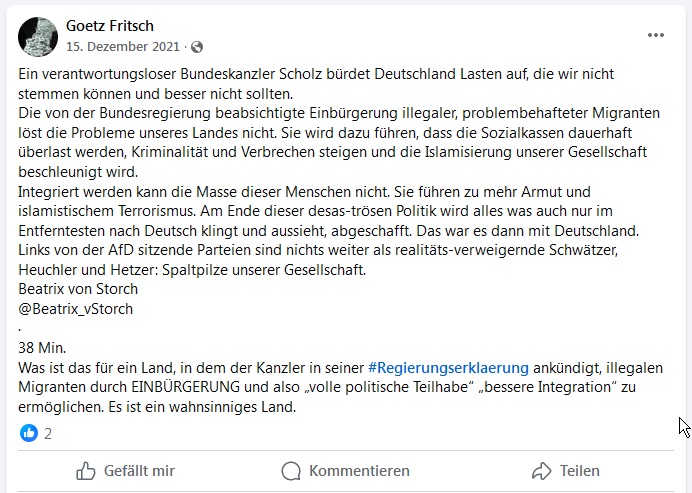692x493 pixels.
Task: Open the Goetz Fritsch profile name link
Action: 109,26
